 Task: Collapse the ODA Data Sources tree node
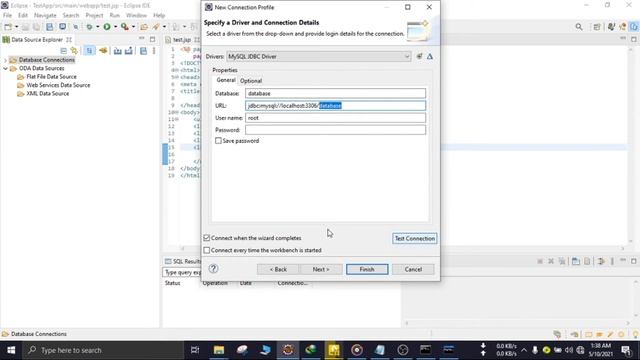click(x=5, y=69)
